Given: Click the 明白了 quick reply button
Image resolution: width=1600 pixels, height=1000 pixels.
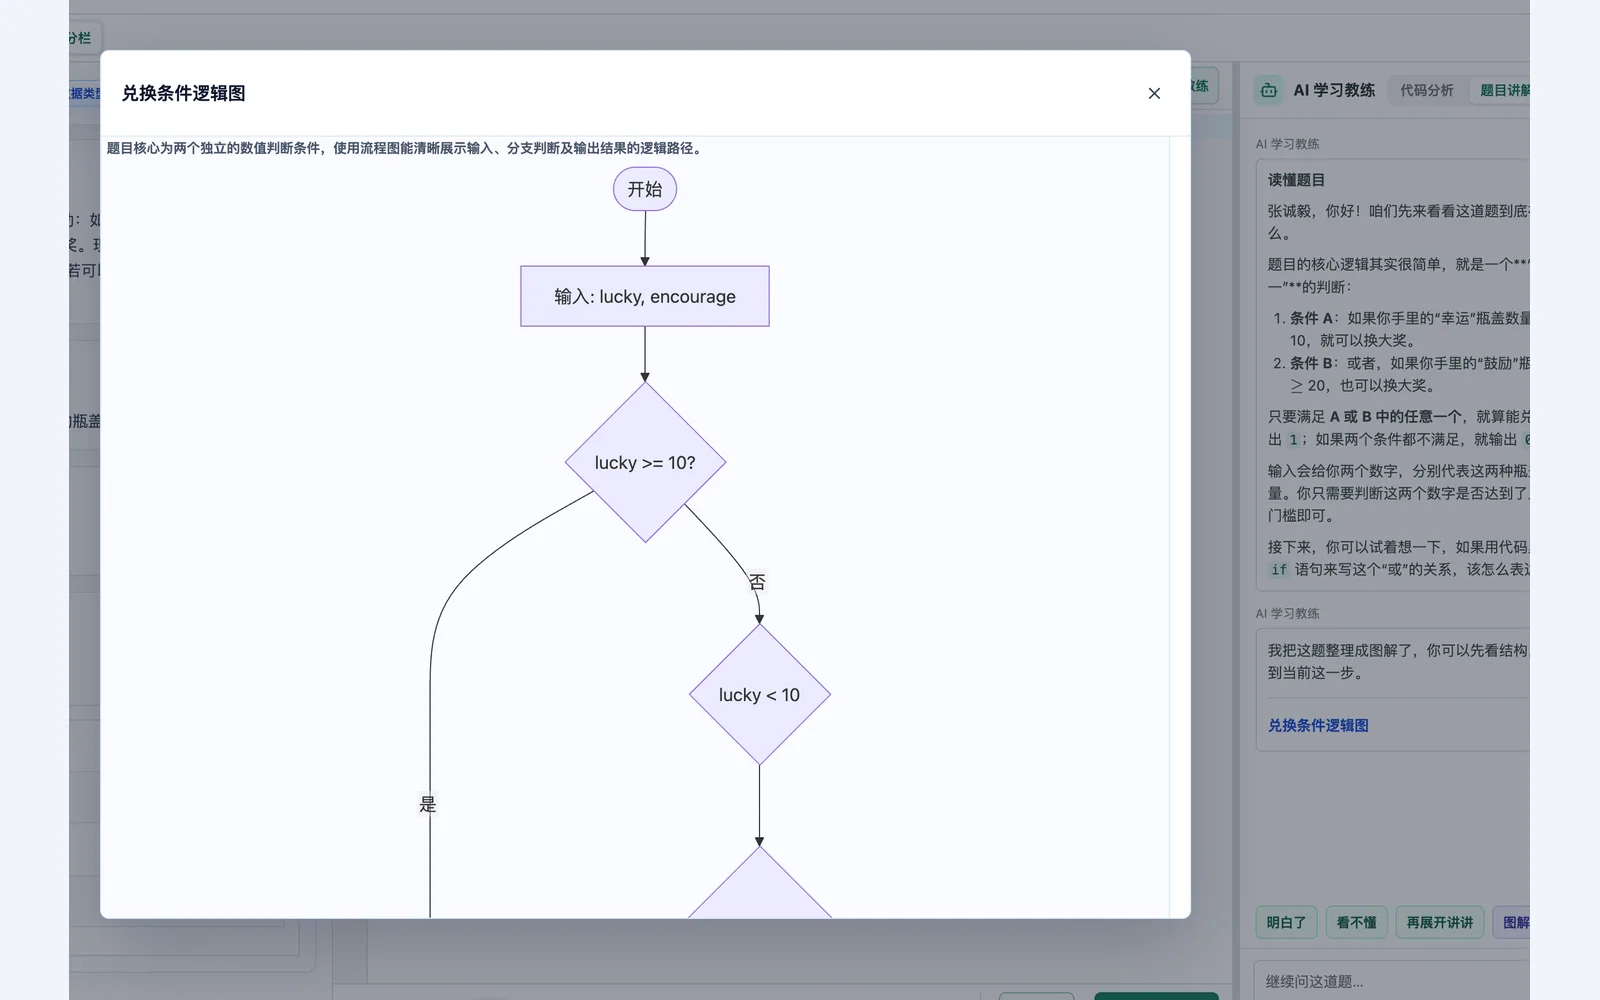Looking at the screenshot, I should click(1286, 922).
